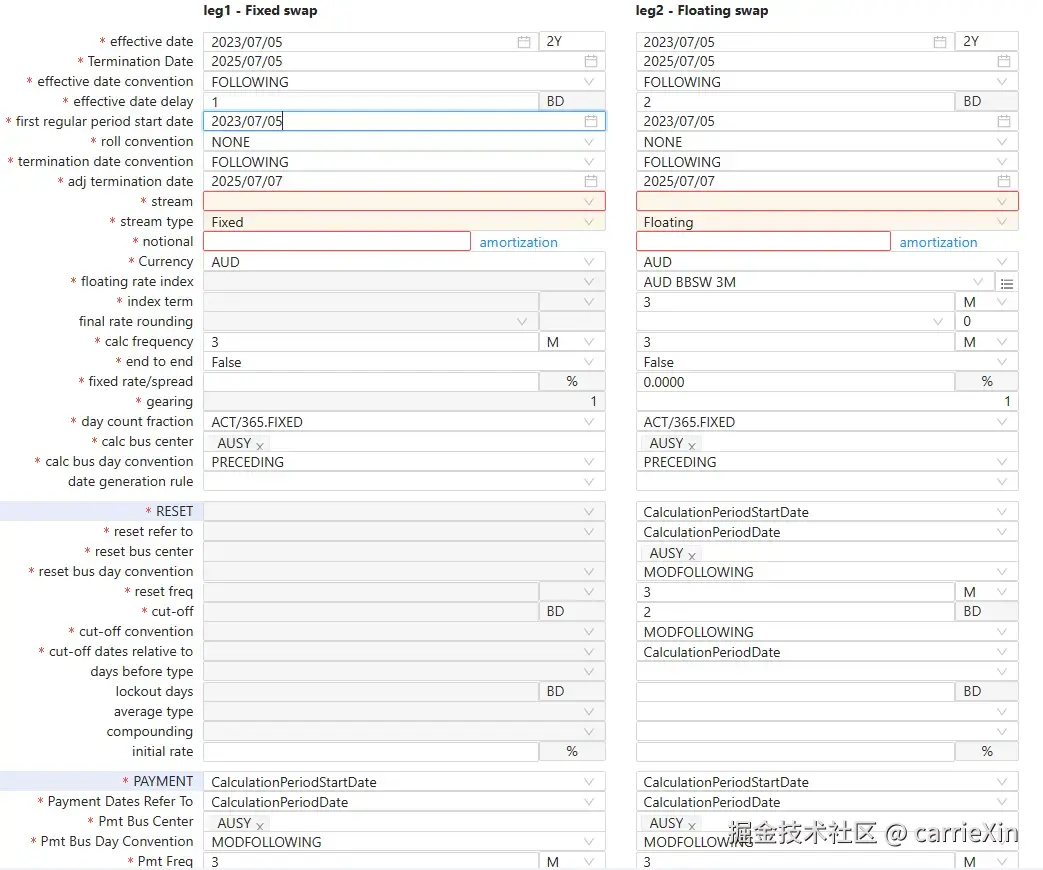The height and width of the screenshot is (870, 1043).
Task: Open leg1 first regular period start date calendar
Action: pos(591,122)
